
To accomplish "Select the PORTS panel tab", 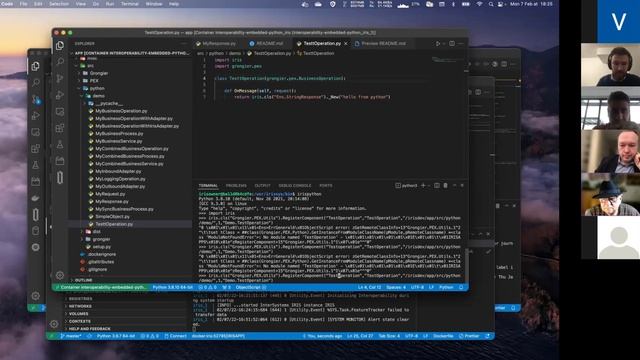I will (326, 186).
